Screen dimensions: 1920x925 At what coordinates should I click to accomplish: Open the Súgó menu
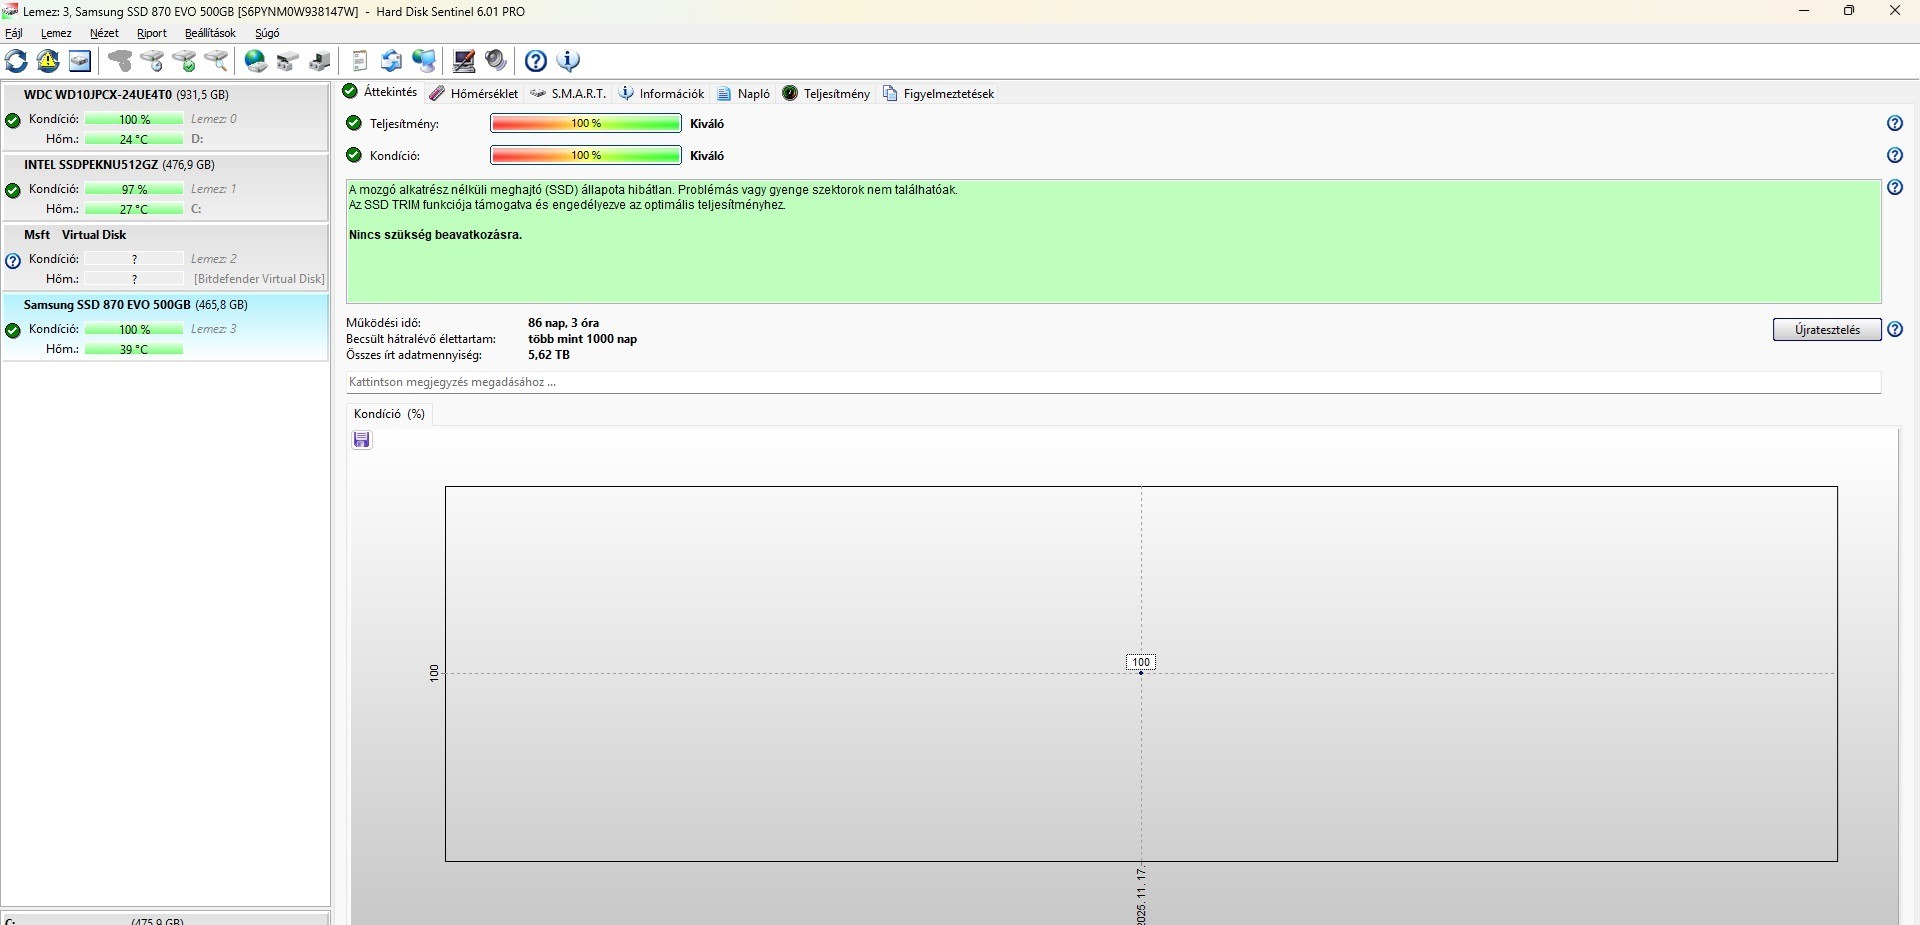(267, 33)
